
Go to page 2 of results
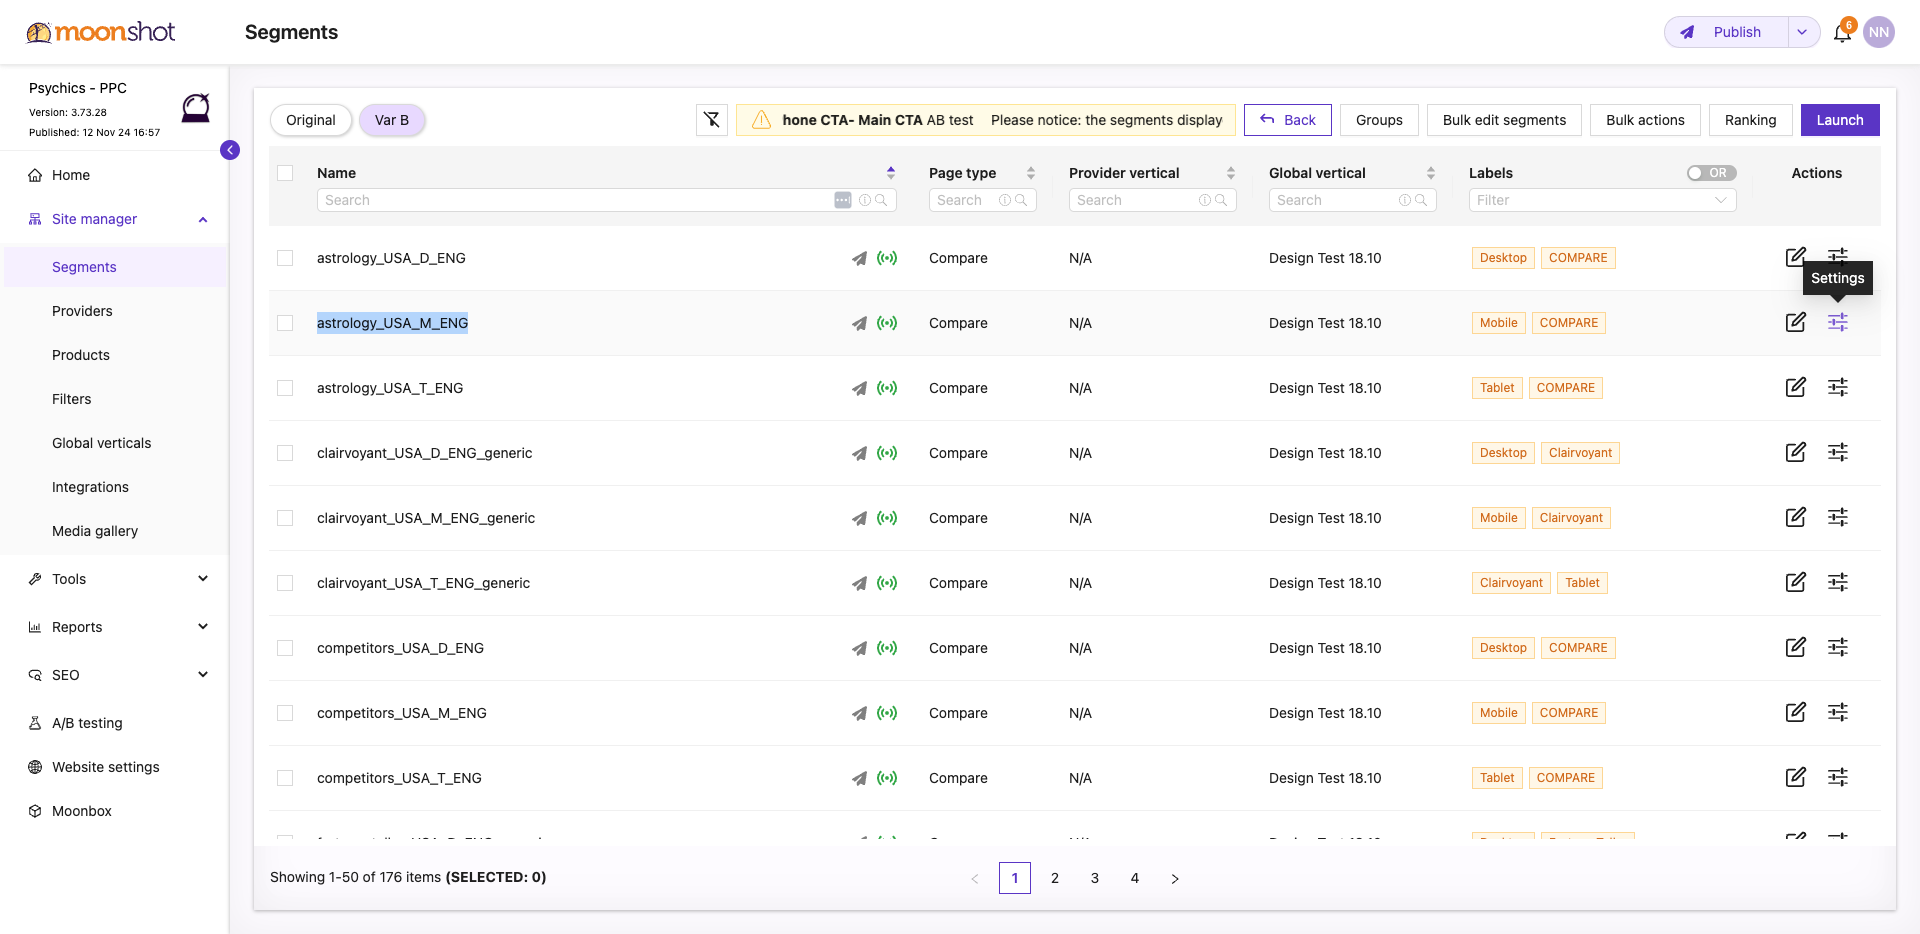point(1055,878)
